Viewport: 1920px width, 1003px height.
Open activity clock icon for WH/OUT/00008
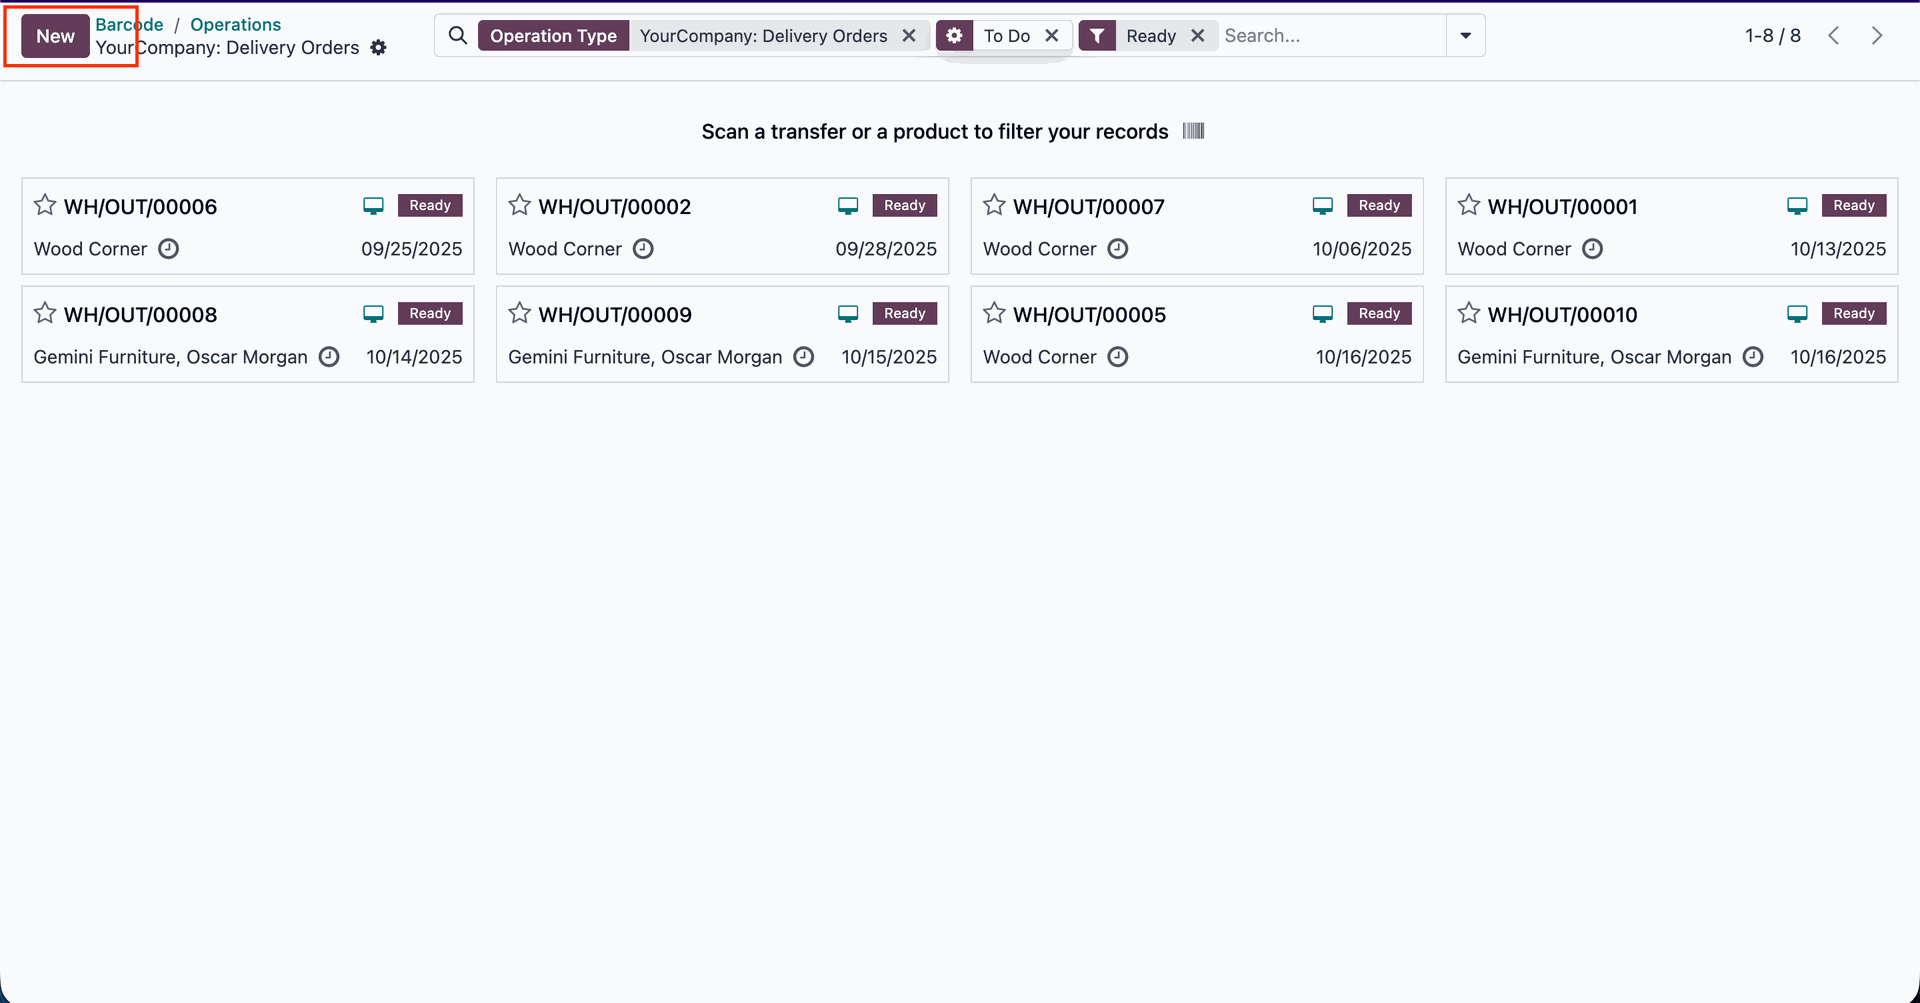329,357
